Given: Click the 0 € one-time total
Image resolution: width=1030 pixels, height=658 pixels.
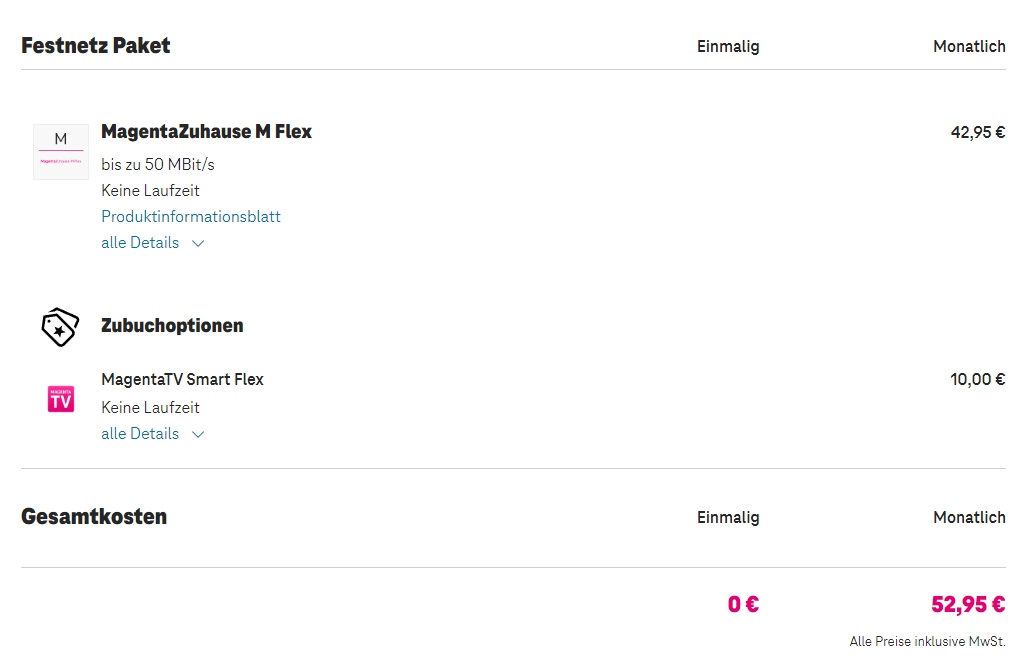Looking at the screenshot, I should (x=743, y=605).
